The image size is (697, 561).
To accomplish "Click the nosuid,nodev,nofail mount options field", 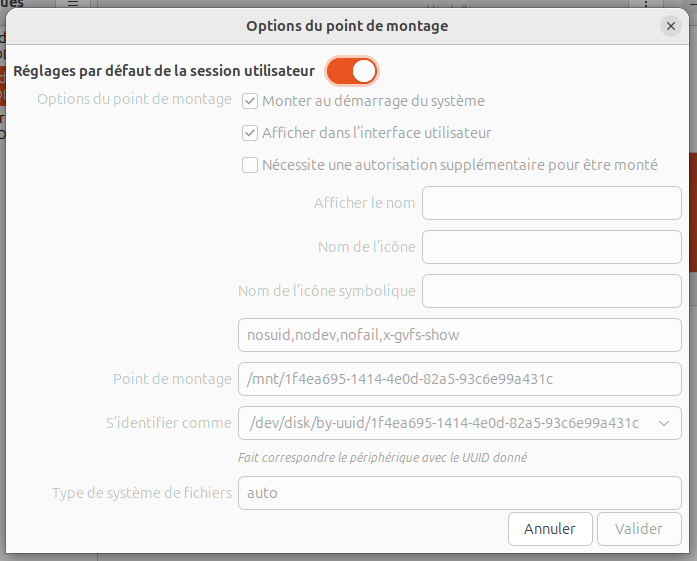I will click(x=459, y=335).
